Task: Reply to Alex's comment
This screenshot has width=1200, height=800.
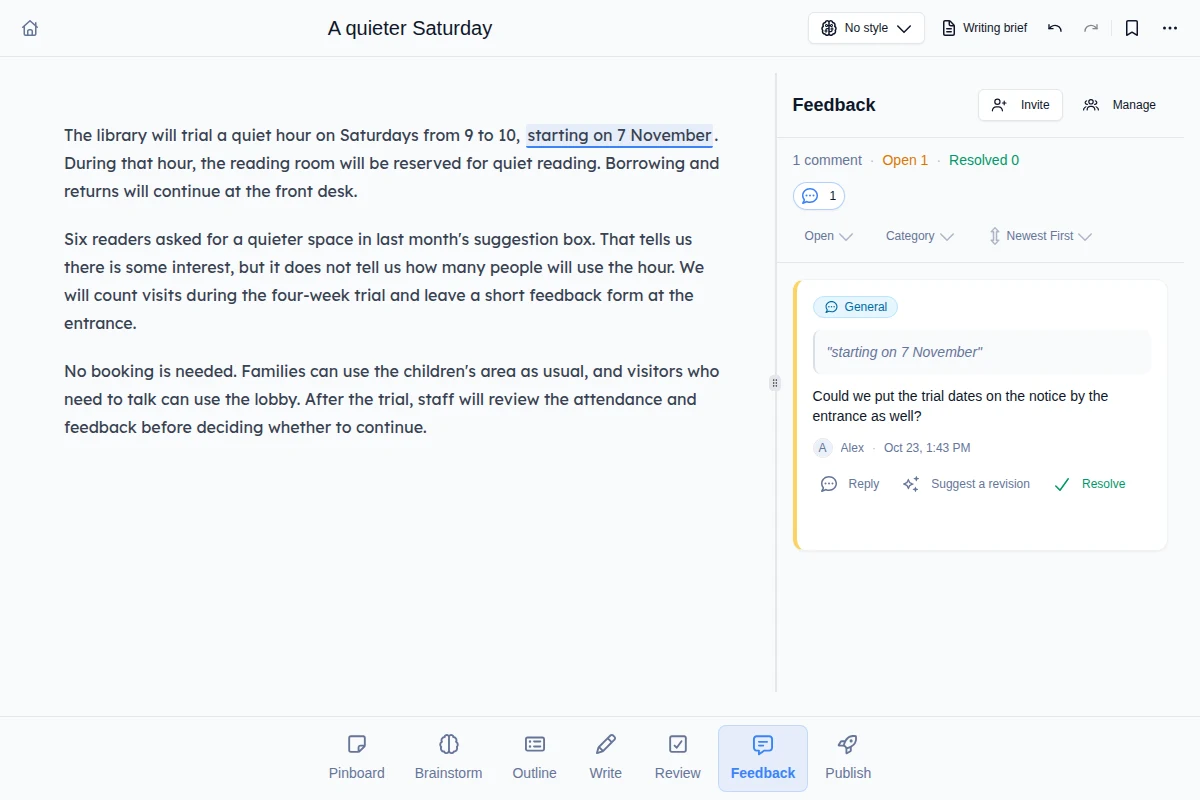Action: pos(850,484)
